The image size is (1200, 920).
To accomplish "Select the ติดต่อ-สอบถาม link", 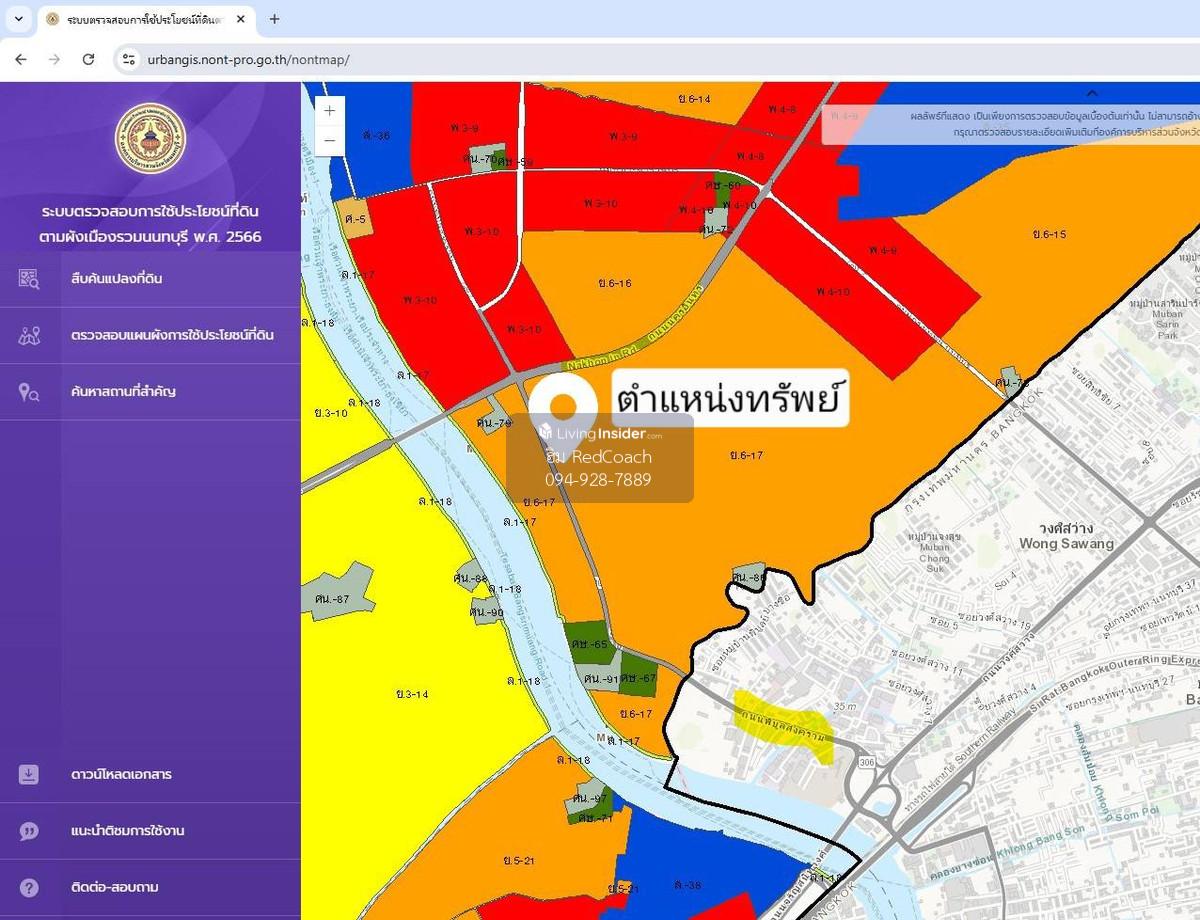I will tap(114, 888).
